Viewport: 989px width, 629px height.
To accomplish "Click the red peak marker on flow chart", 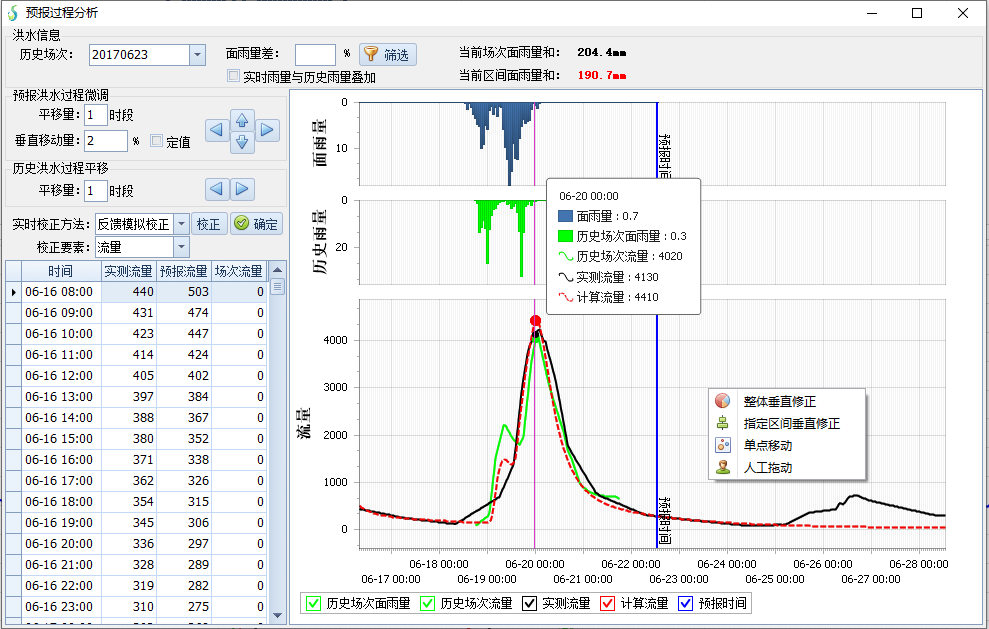I will [535, 321].
